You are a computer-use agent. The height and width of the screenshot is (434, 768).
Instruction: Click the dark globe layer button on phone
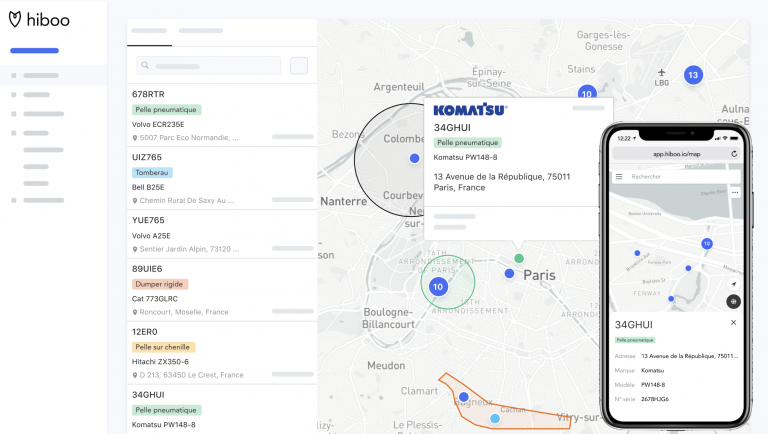(x=733, y=302)
